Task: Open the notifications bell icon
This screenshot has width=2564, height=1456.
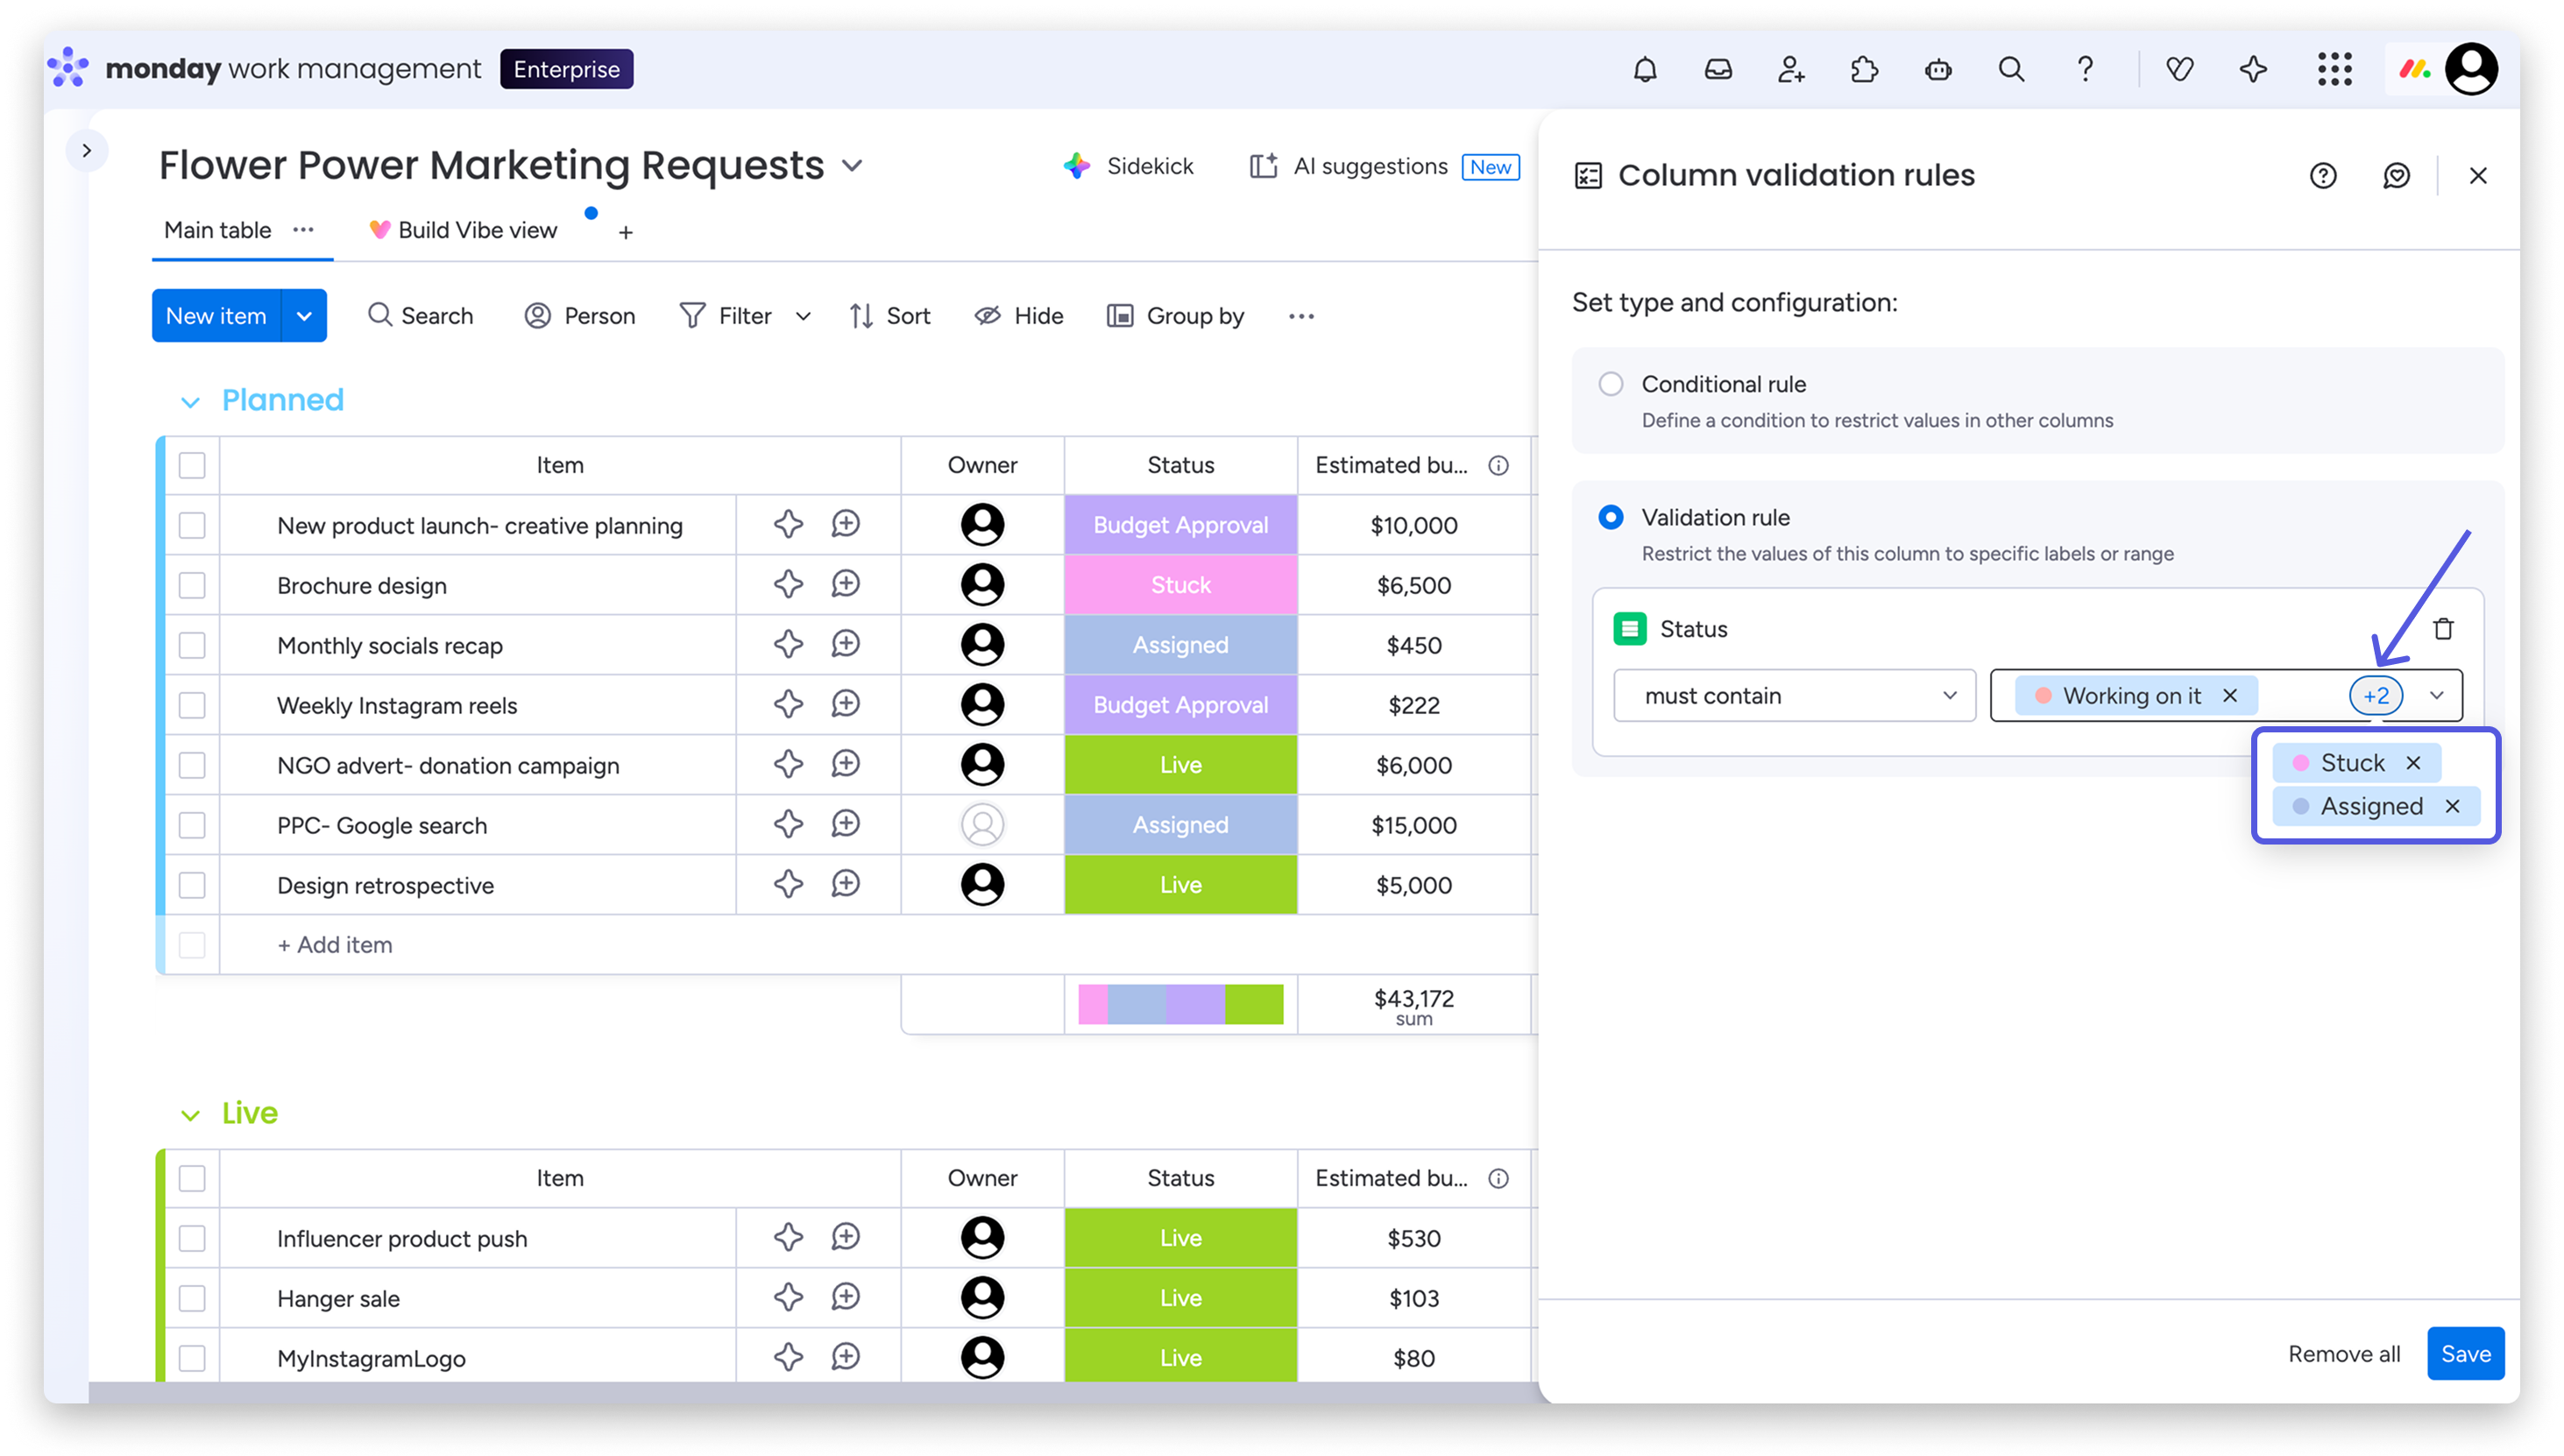Action: 1645,69
